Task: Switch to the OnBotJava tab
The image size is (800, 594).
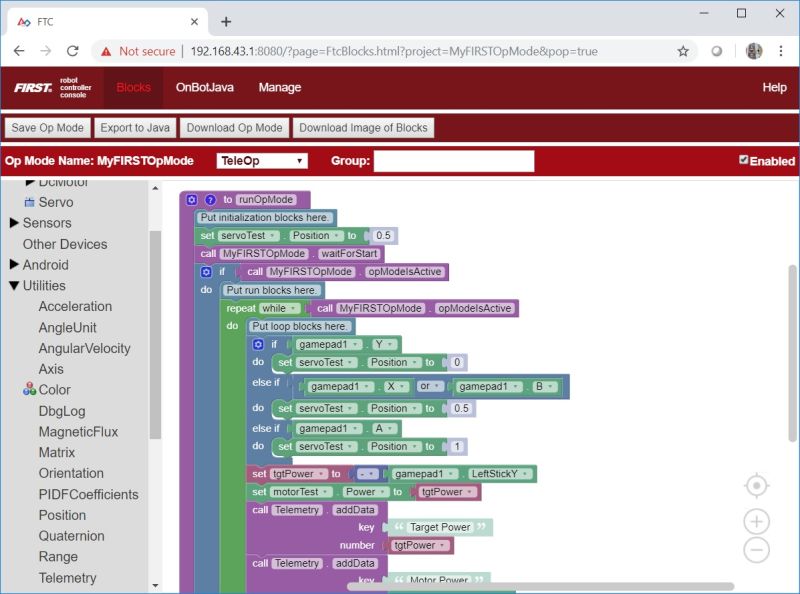Action: click(205, 88)
